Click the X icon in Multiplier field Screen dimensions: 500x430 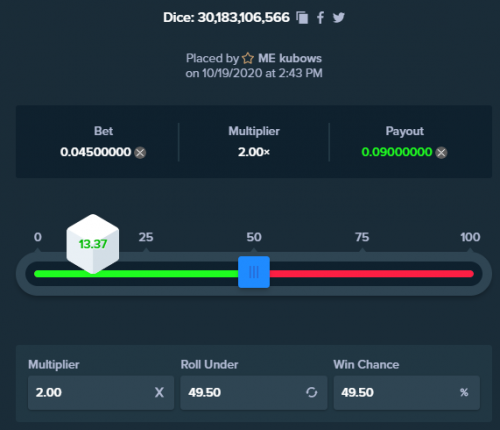[x=159, y=392]
